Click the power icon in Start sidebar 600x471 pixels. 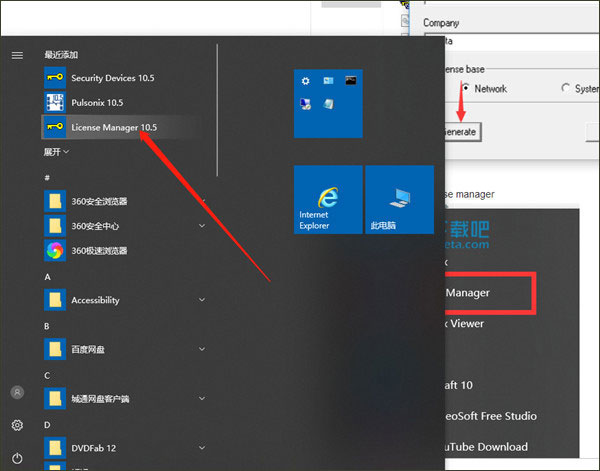(17, 456)
